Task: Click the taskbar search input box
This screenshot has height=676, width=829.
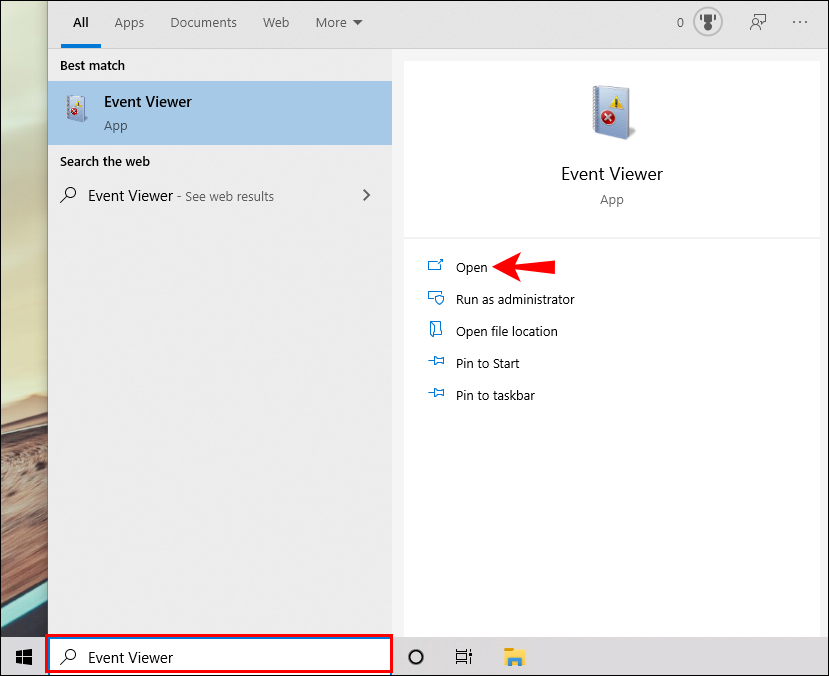Action: 220,657
